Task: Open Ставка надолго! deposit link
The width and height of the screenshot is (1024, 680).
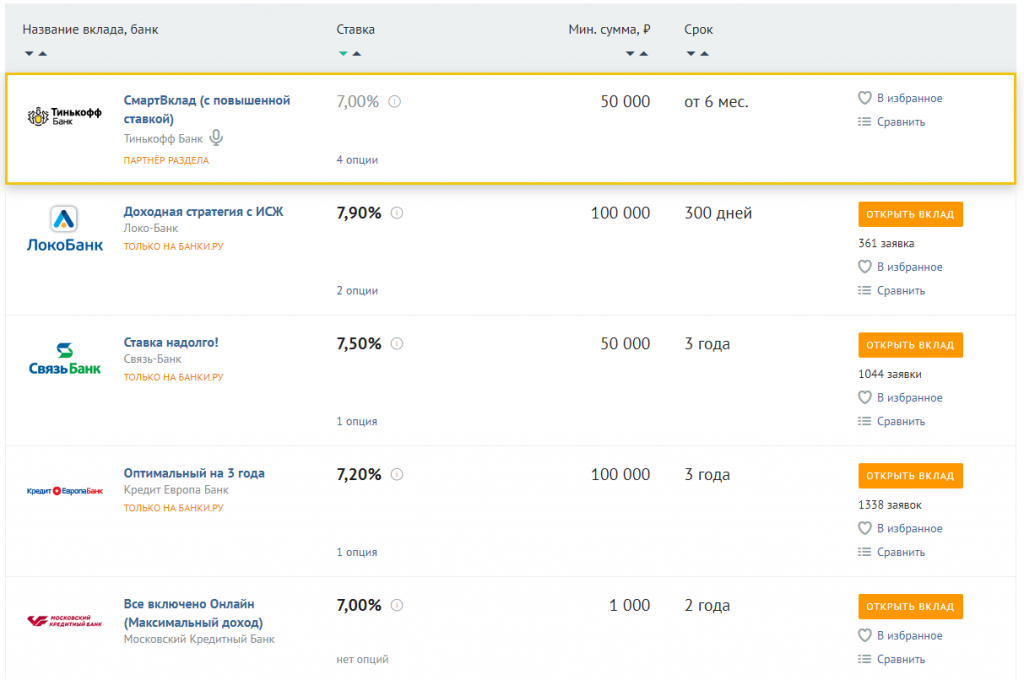Action: (x=171, y=342)
